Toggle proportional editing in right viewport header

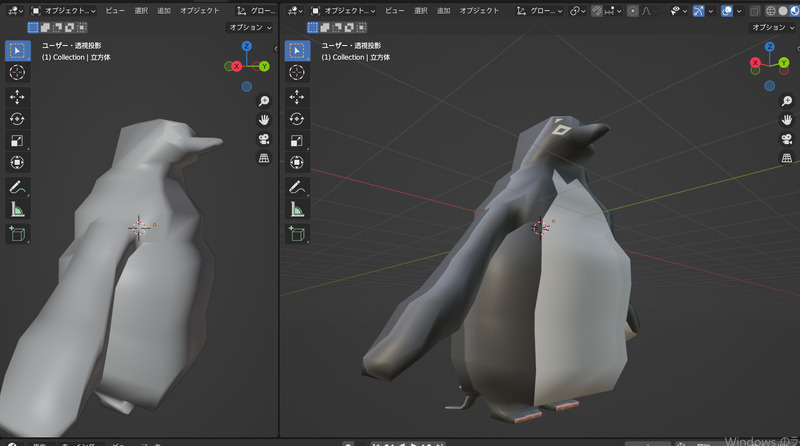point(633,11)
